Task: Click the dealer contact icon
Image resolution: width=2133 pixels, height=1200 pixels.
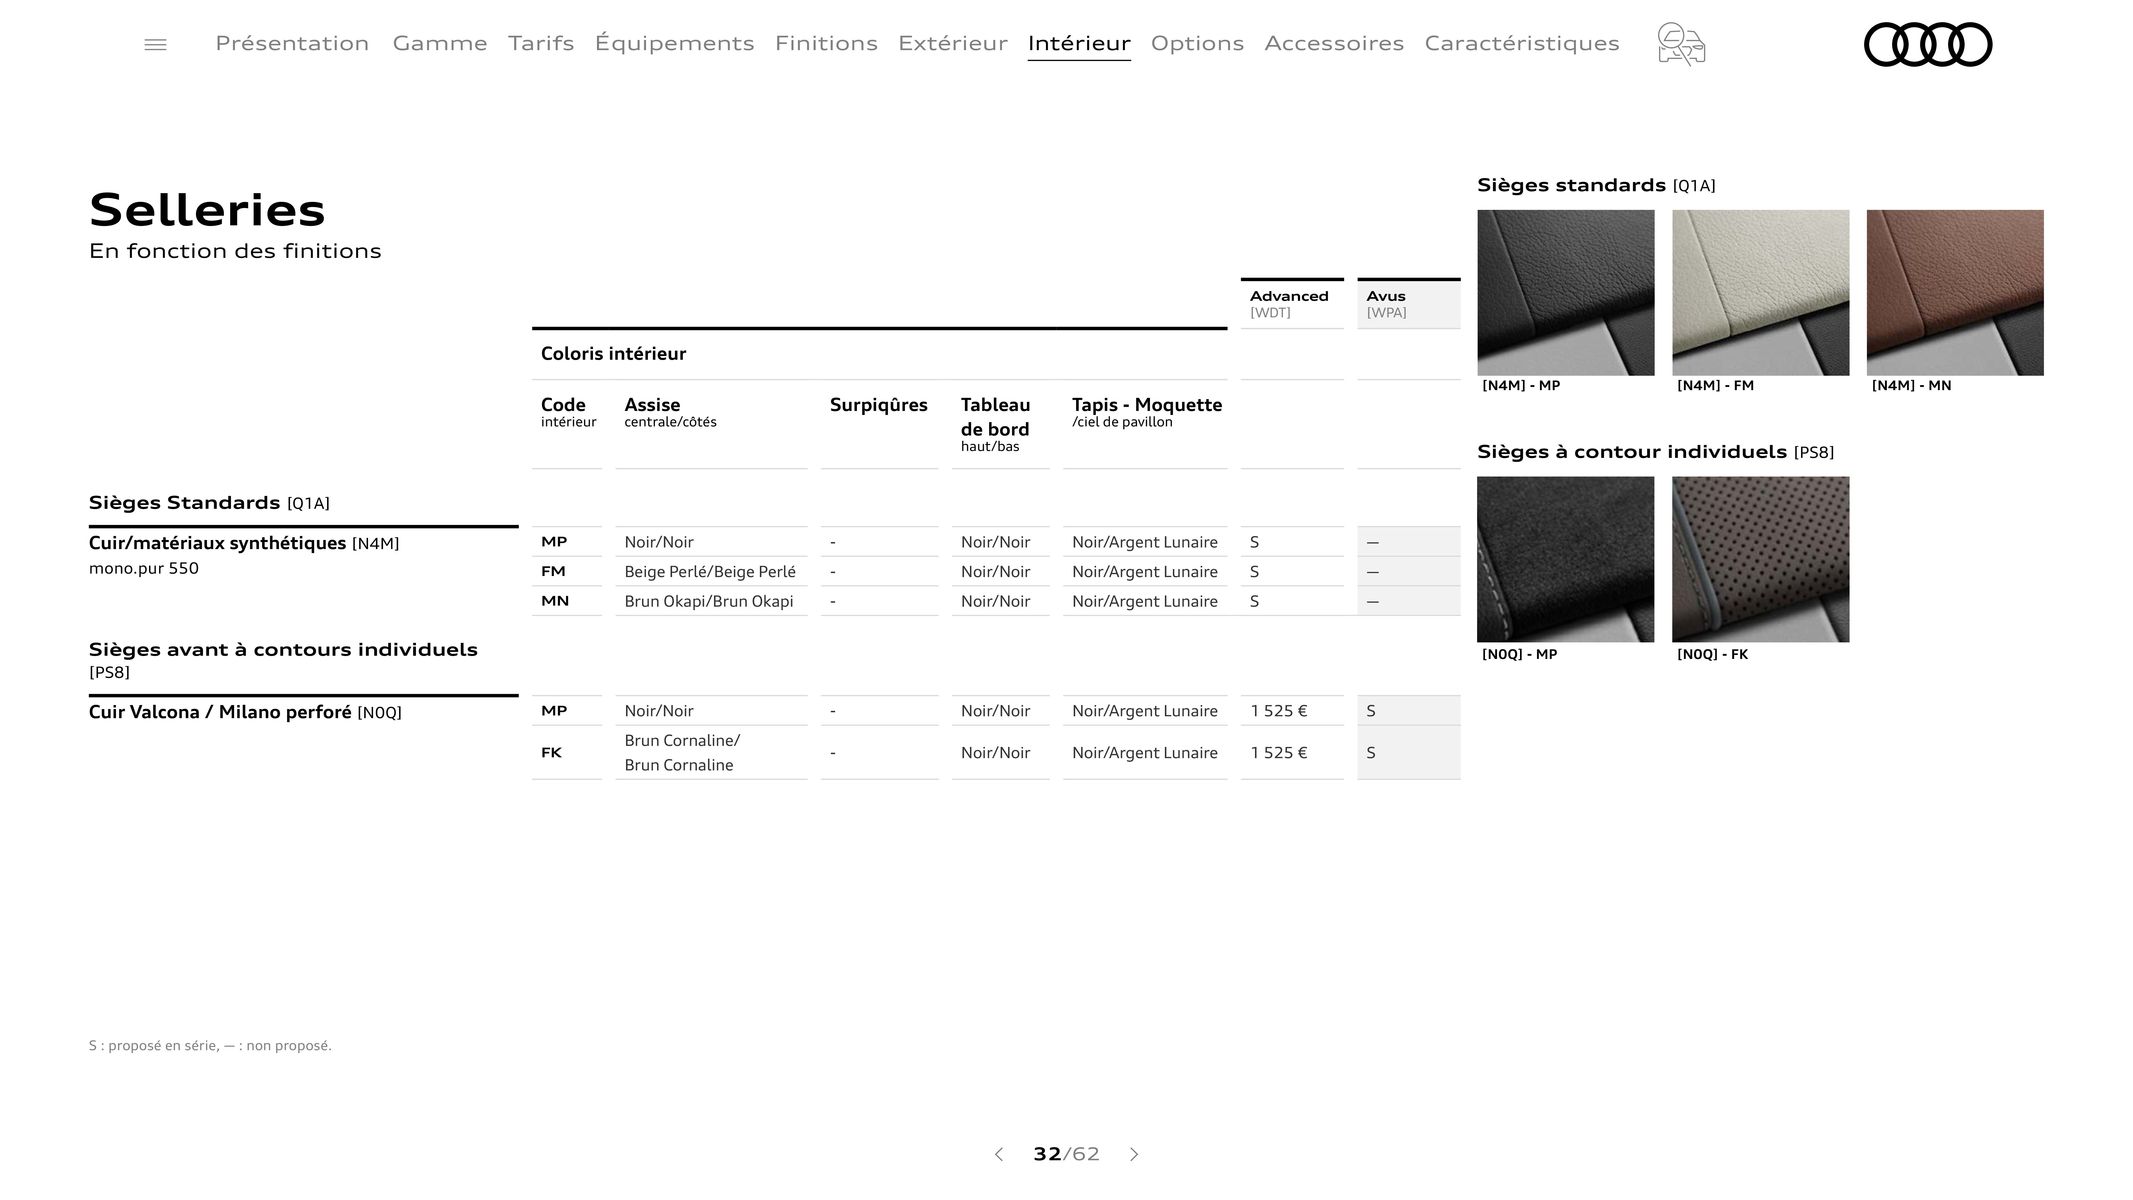Action: (x=1681, y=44)
